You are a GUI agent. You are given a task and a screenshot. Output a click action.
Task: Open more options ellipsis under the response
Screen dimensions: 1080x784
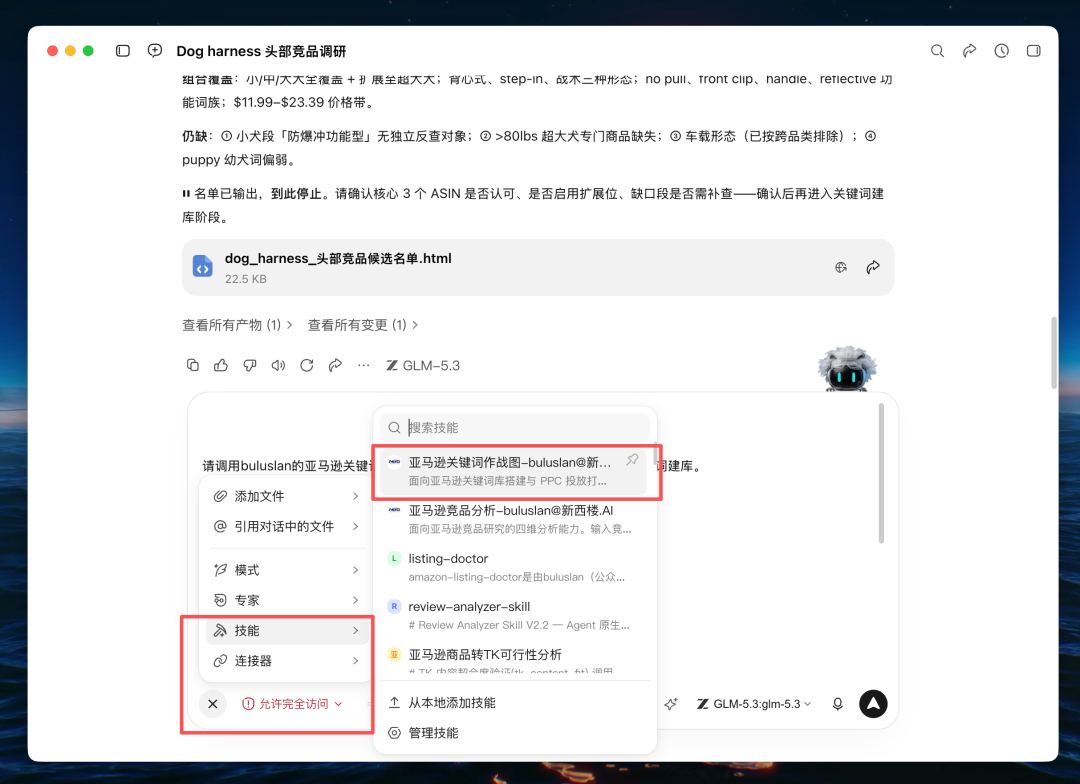pos(364,365)
